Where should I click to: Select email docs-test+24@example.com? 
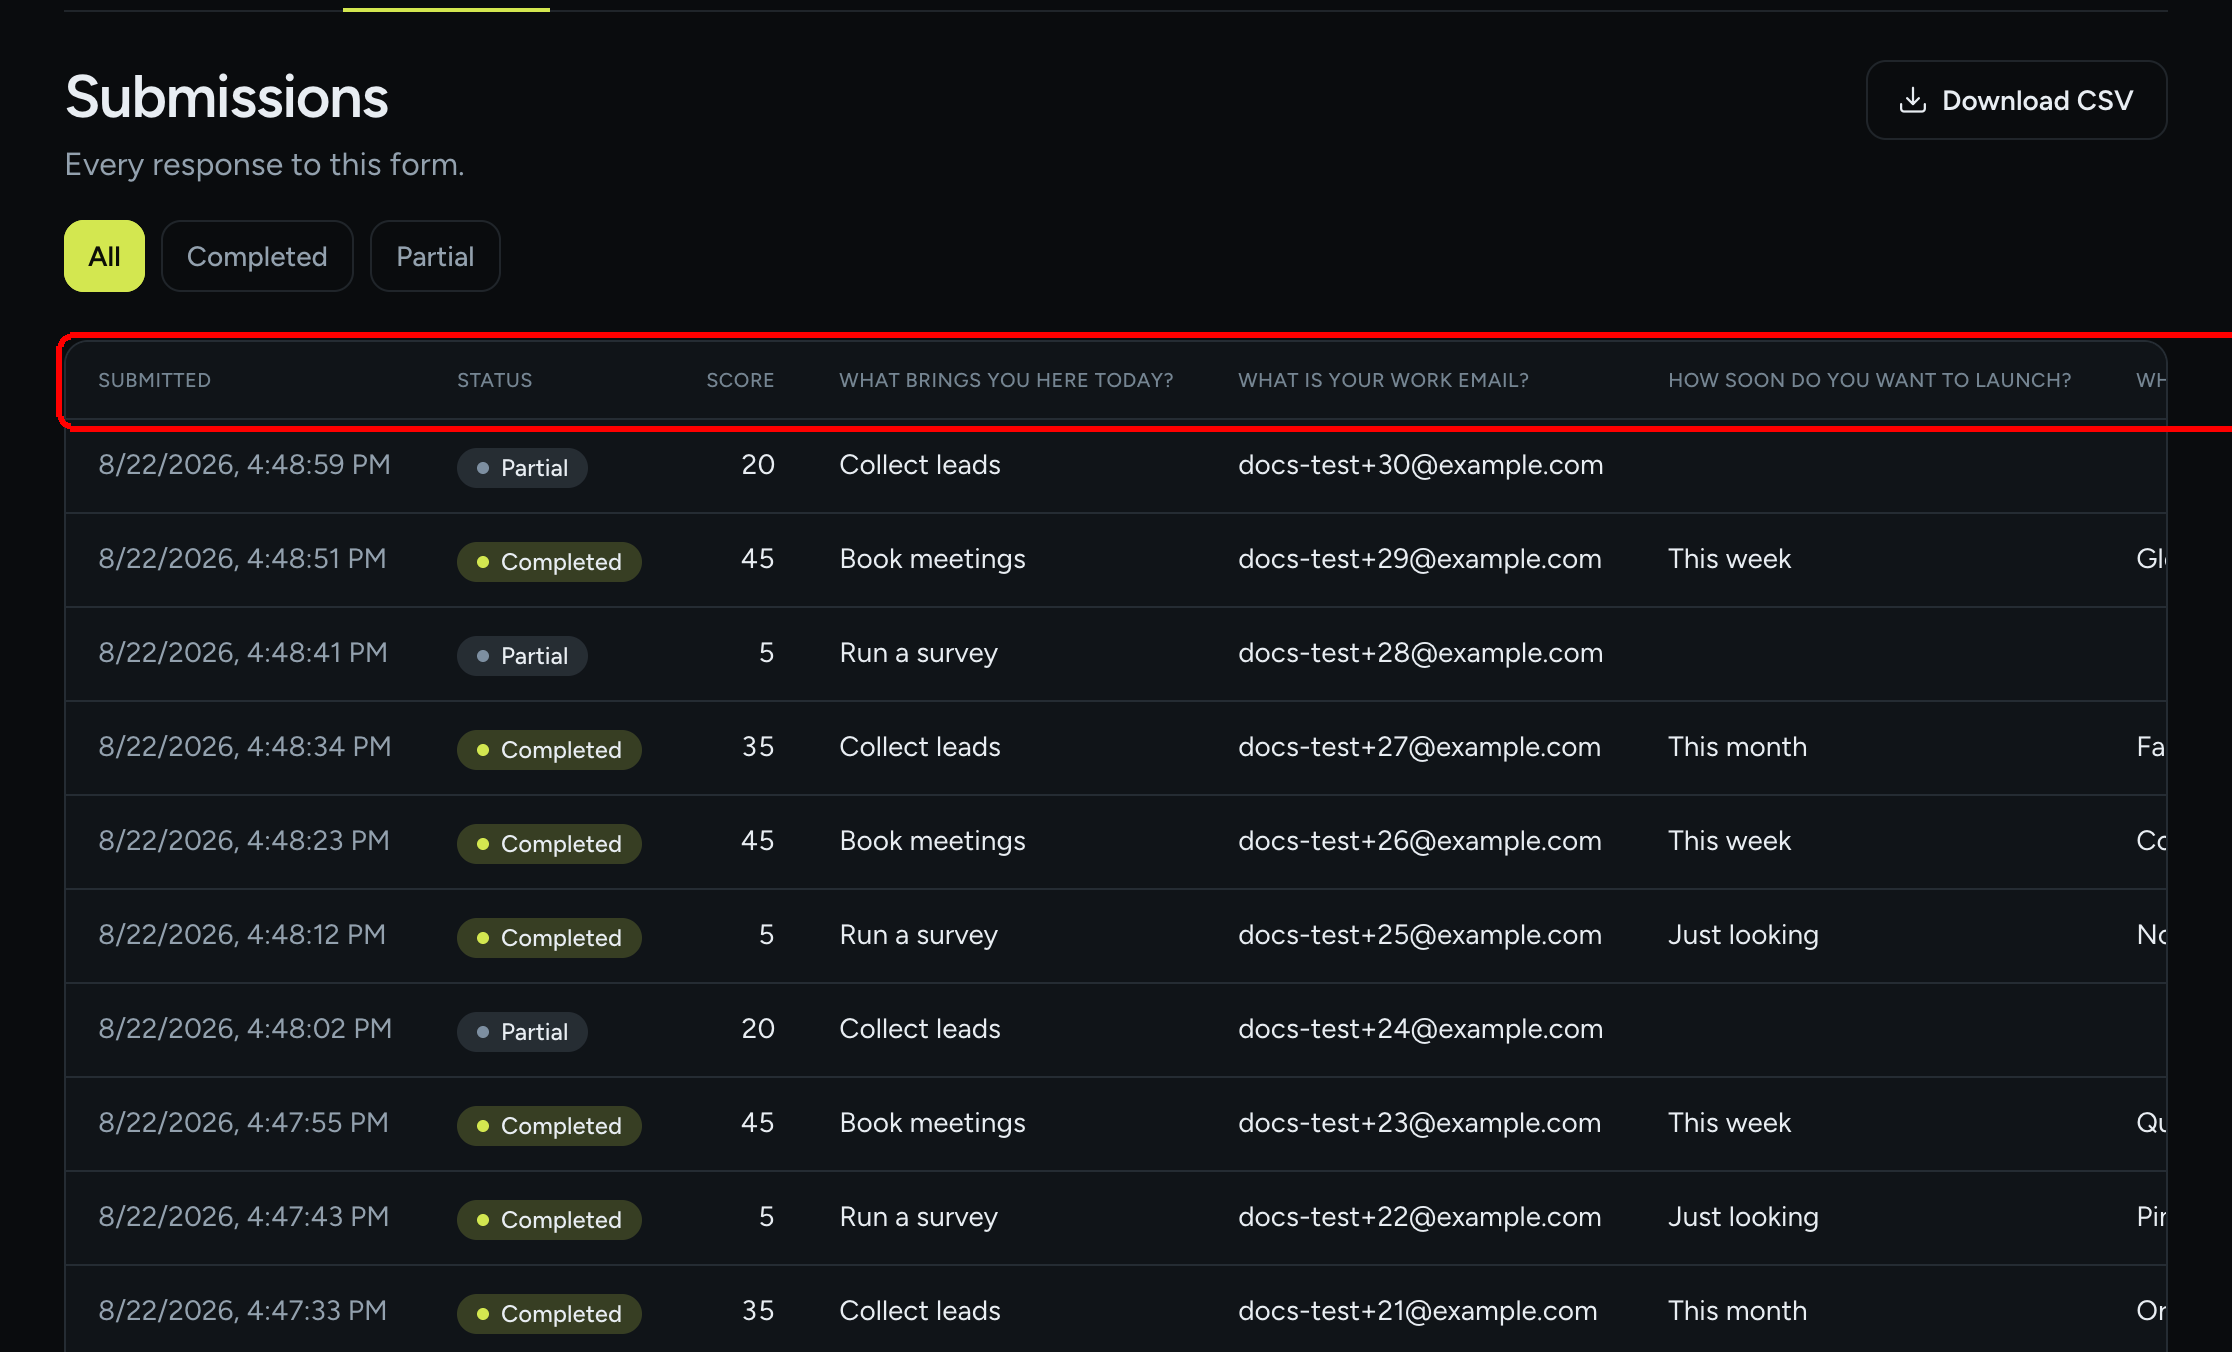[x=1420, y=1029]
